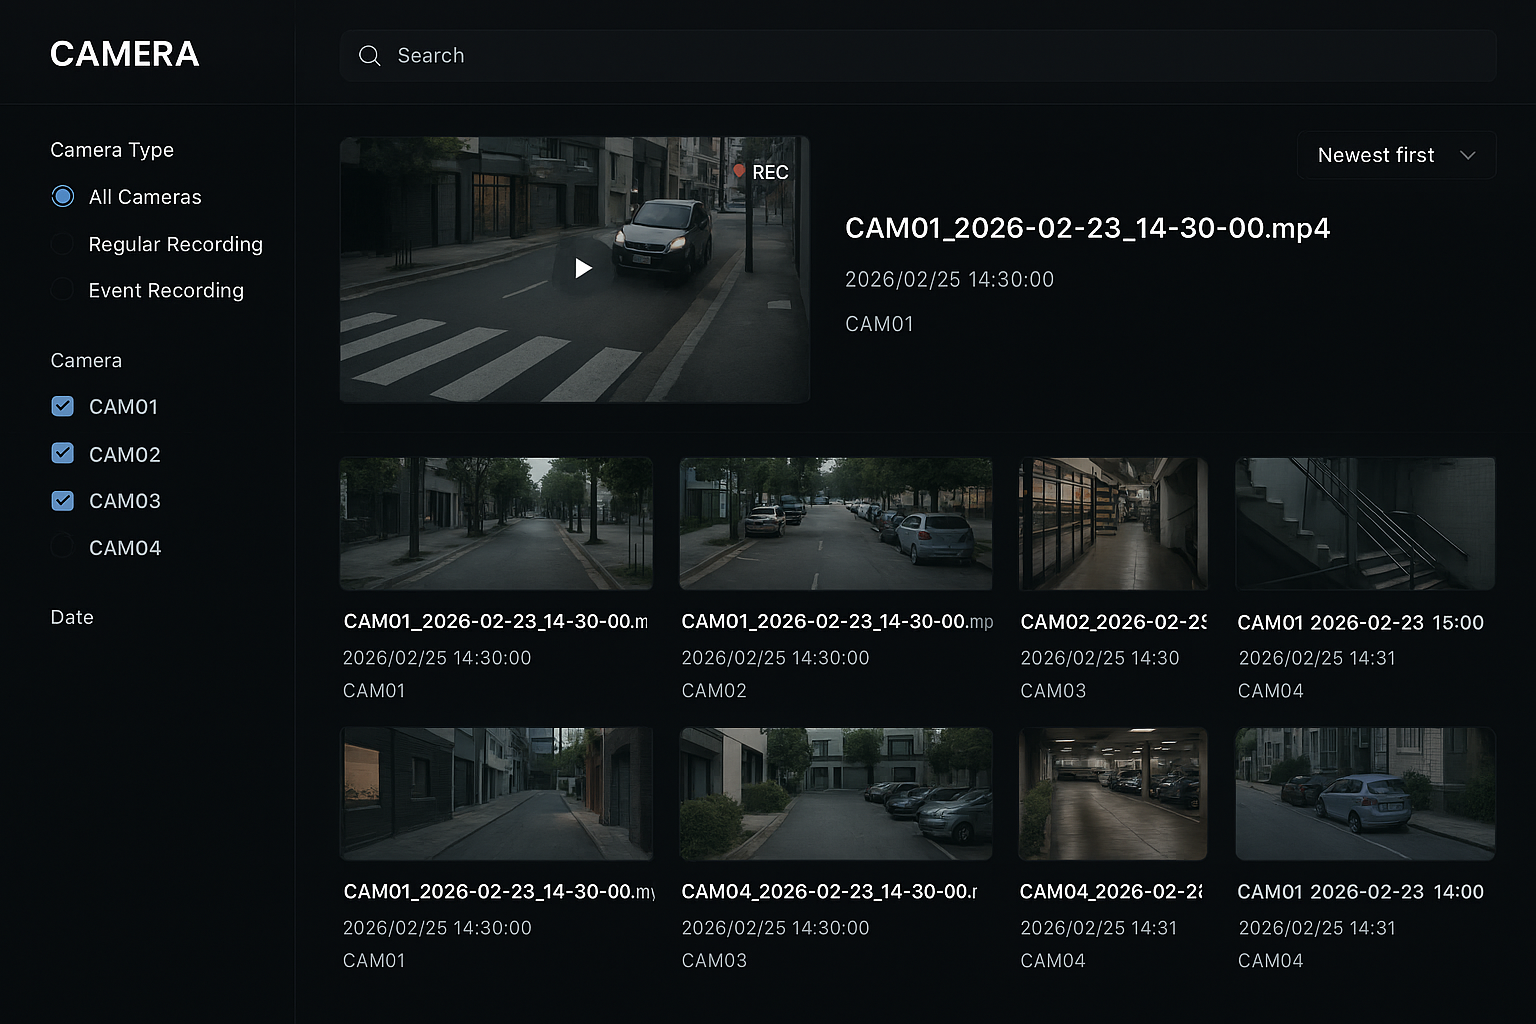Play the featured CAM01 video
This screenshot has height=1024, width=1536.
583,268
